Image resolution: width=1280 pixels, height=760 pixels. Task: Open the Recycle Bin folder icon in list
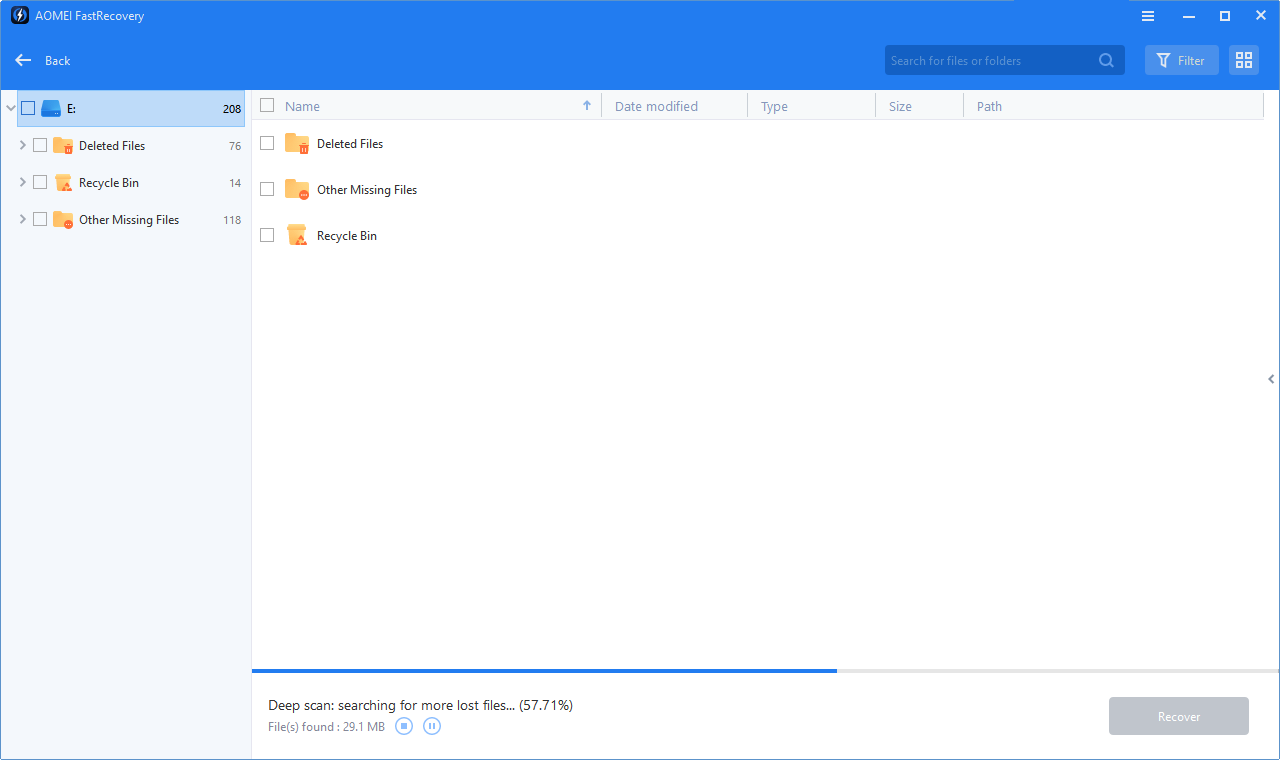click(x=296, y=235)
